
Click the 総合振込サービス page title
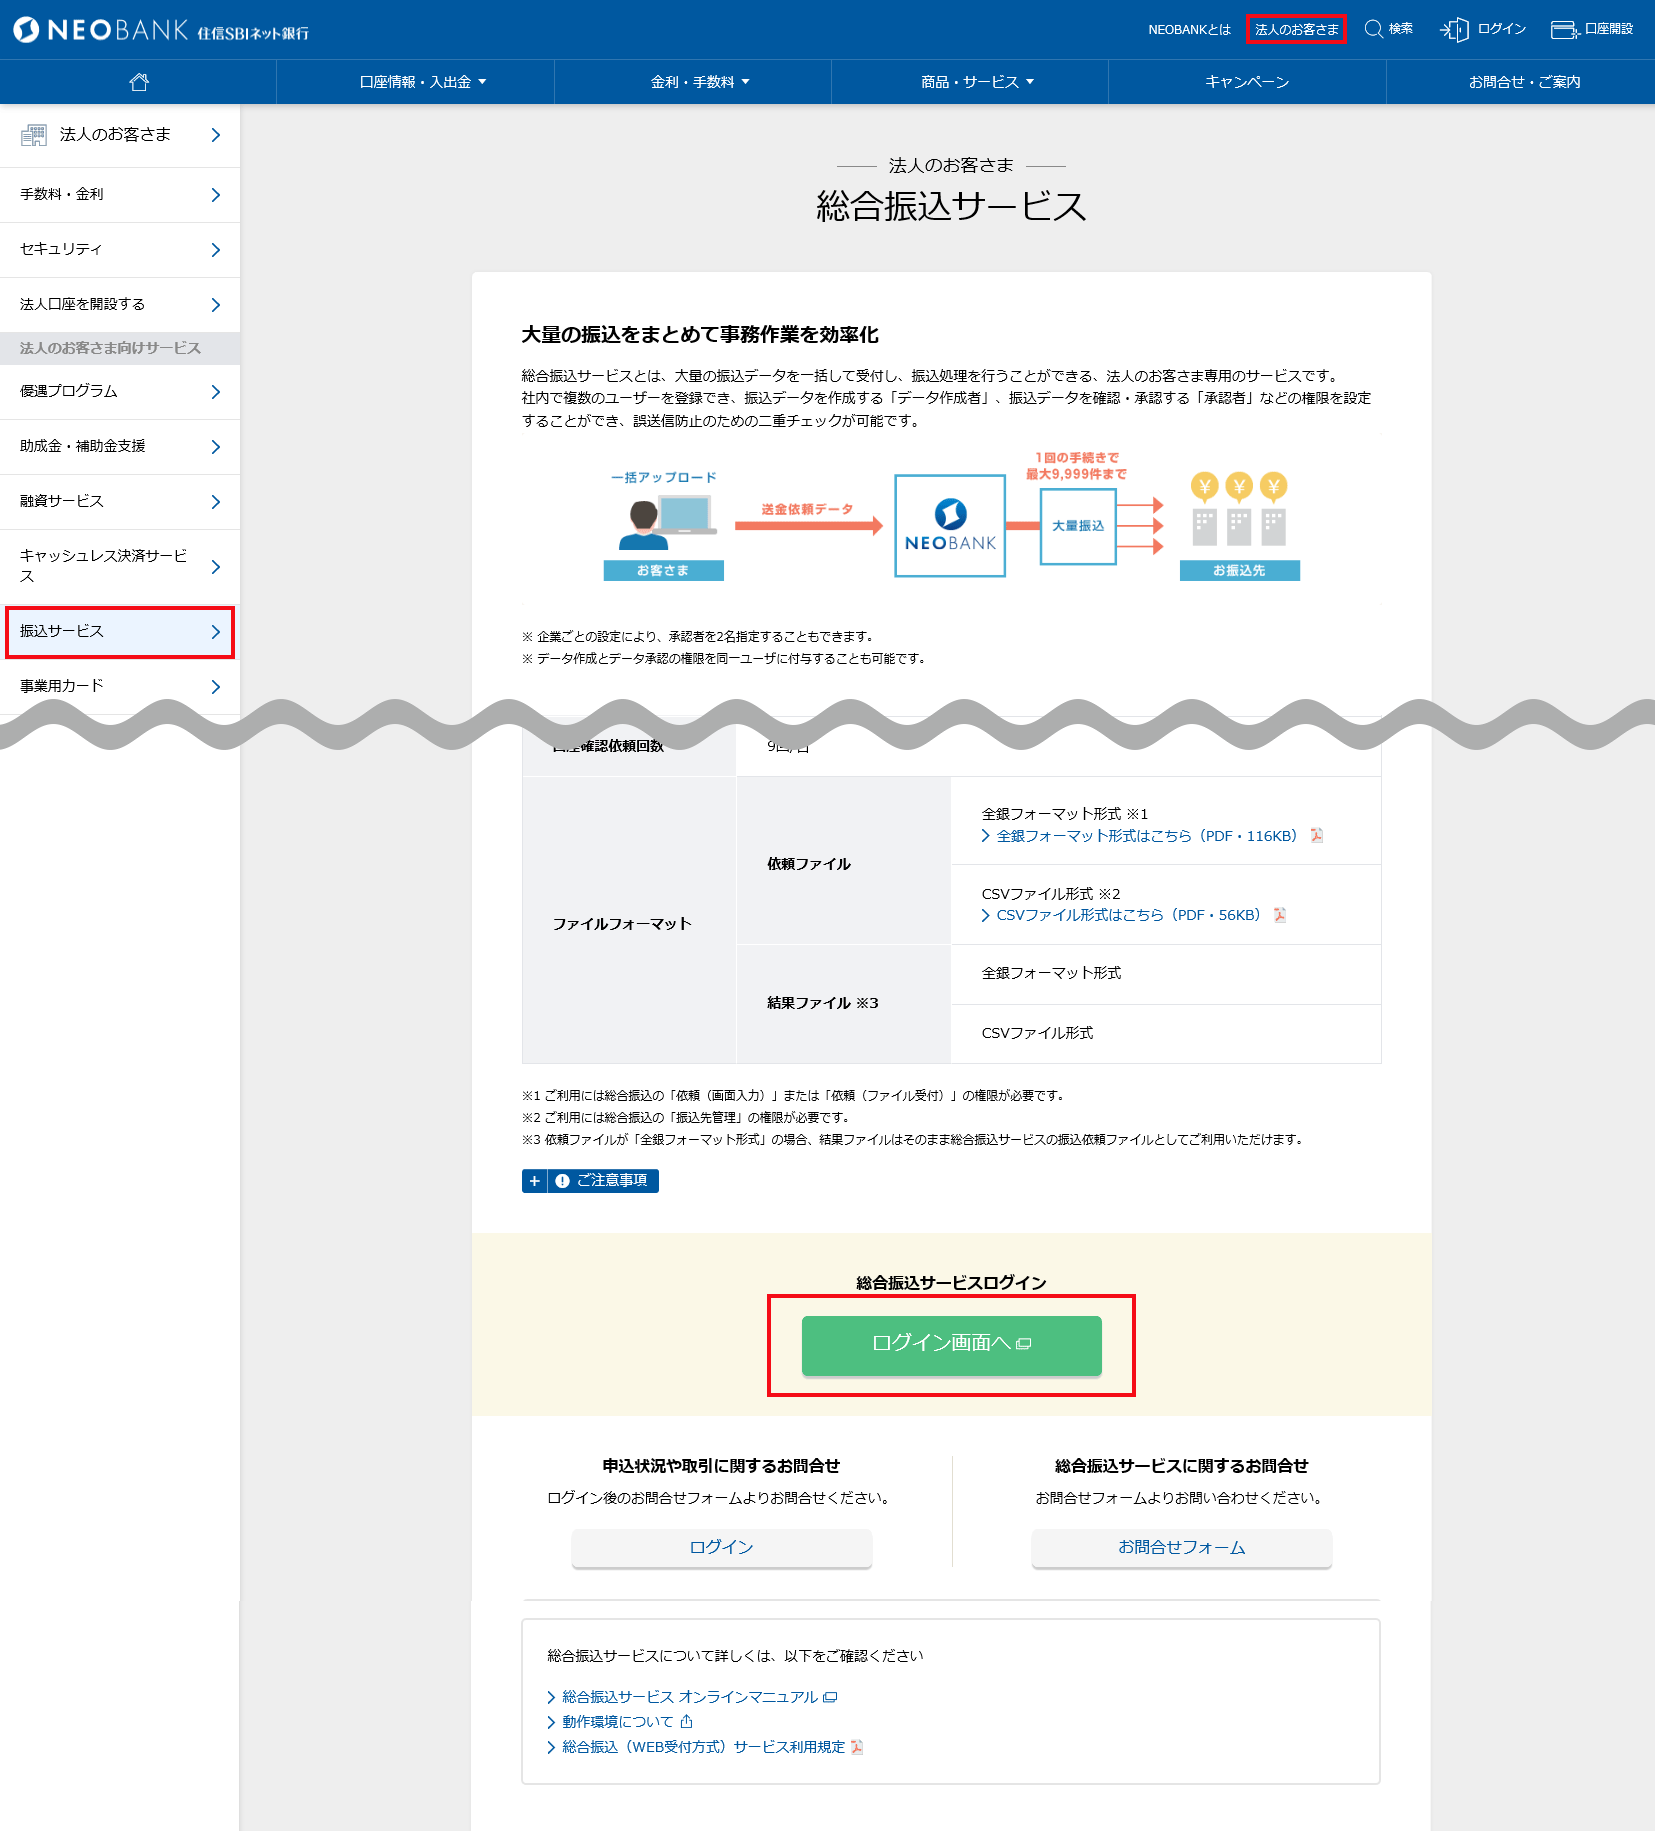tap(951, 207)
